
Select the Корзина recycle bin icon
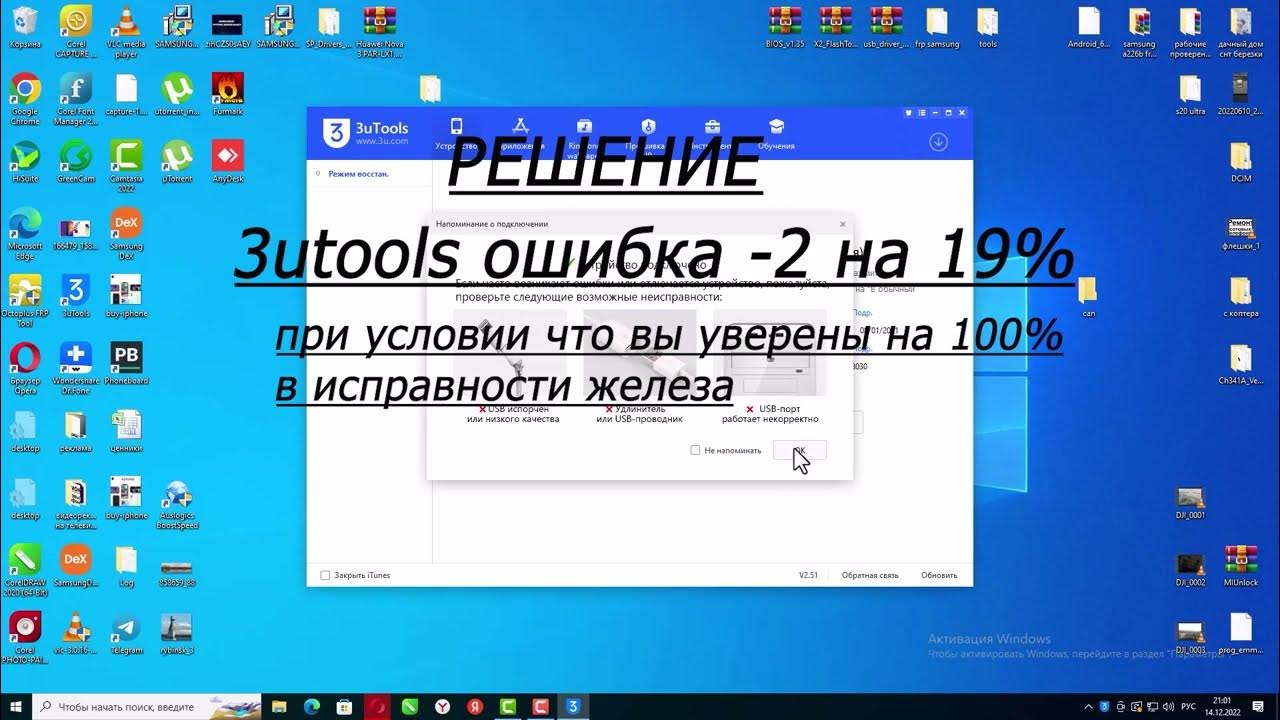(25, 28)
